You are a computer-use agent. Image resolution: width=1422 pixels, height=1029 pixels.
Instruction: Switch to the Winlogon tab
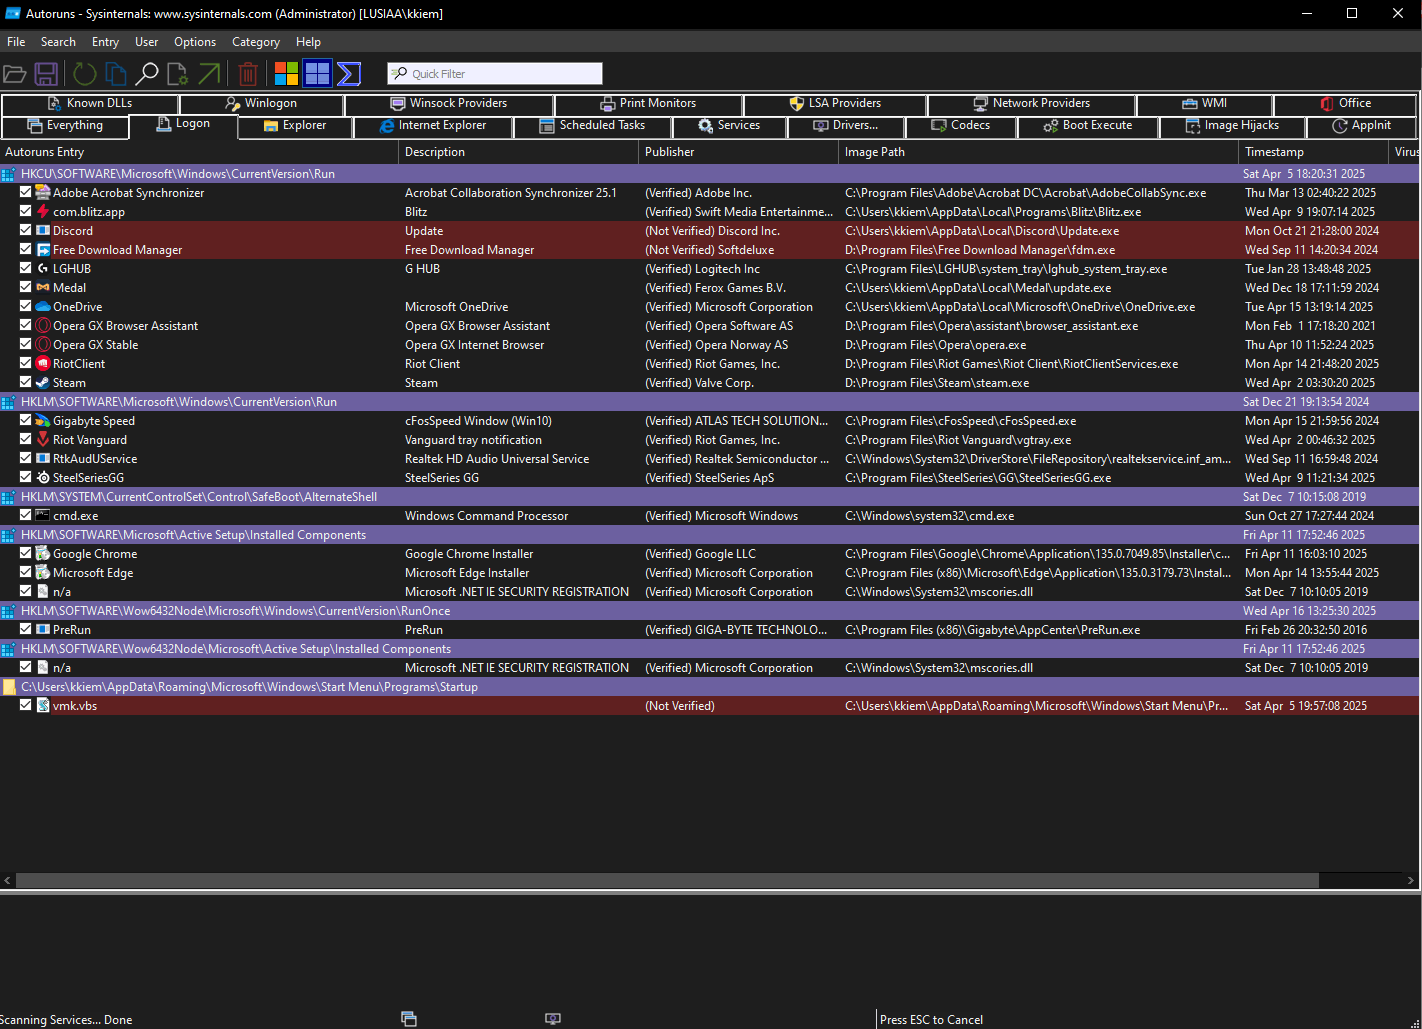pyautogui.click(x=261, y=103)
